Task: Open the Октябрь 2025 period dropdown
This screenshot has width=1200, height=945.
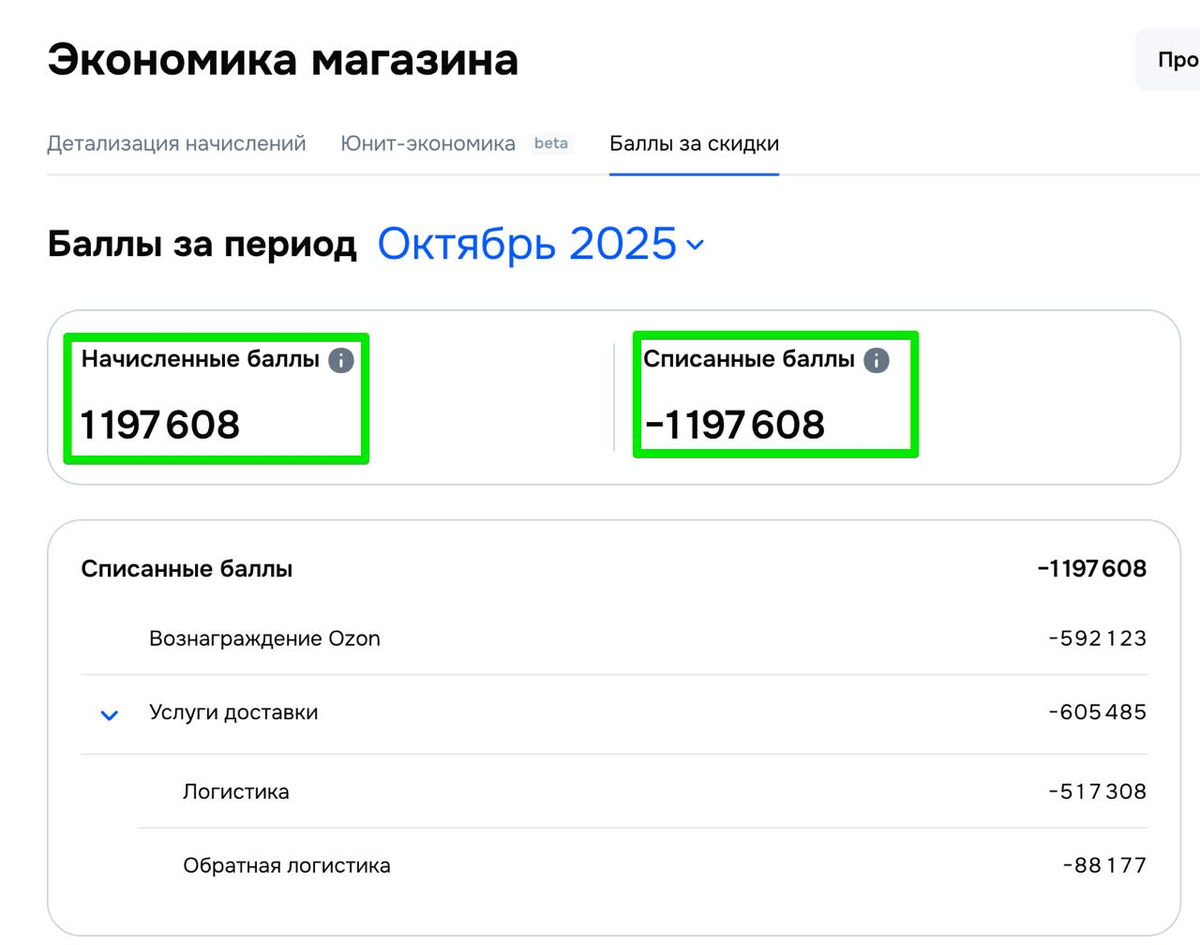Action: tap(541, 244)
